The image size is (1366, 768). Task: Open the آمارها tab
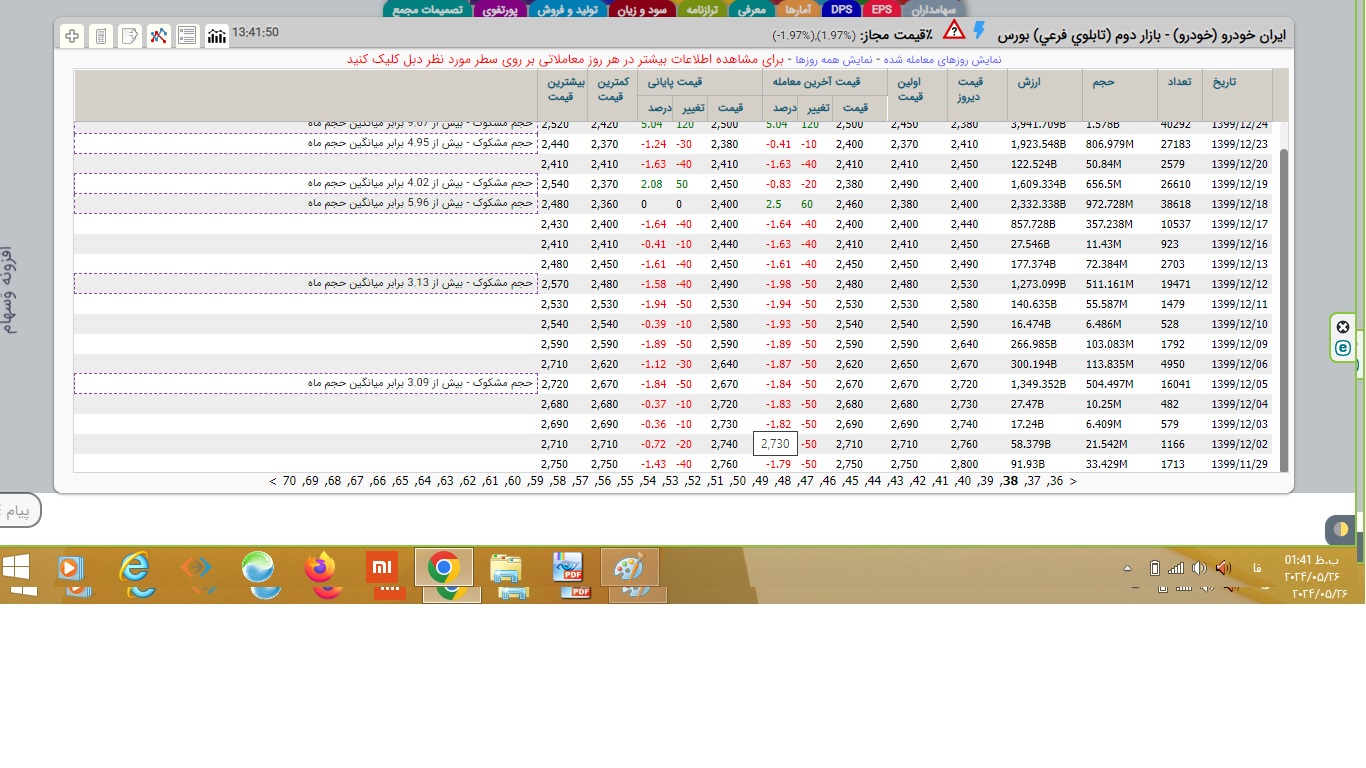(799, 9)
